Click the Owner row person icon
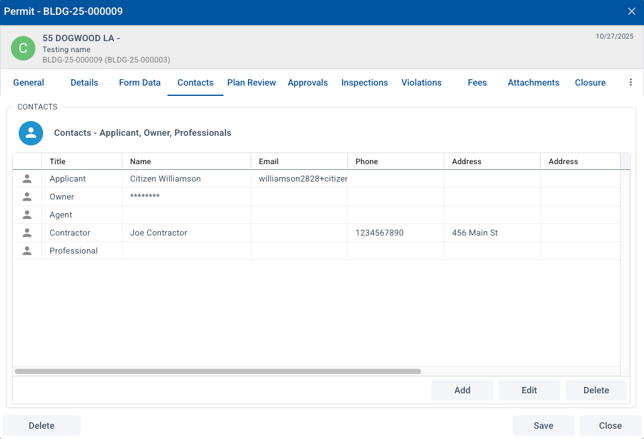The width and height of the screenshot is (644, 439). click(x=27, y=197)
